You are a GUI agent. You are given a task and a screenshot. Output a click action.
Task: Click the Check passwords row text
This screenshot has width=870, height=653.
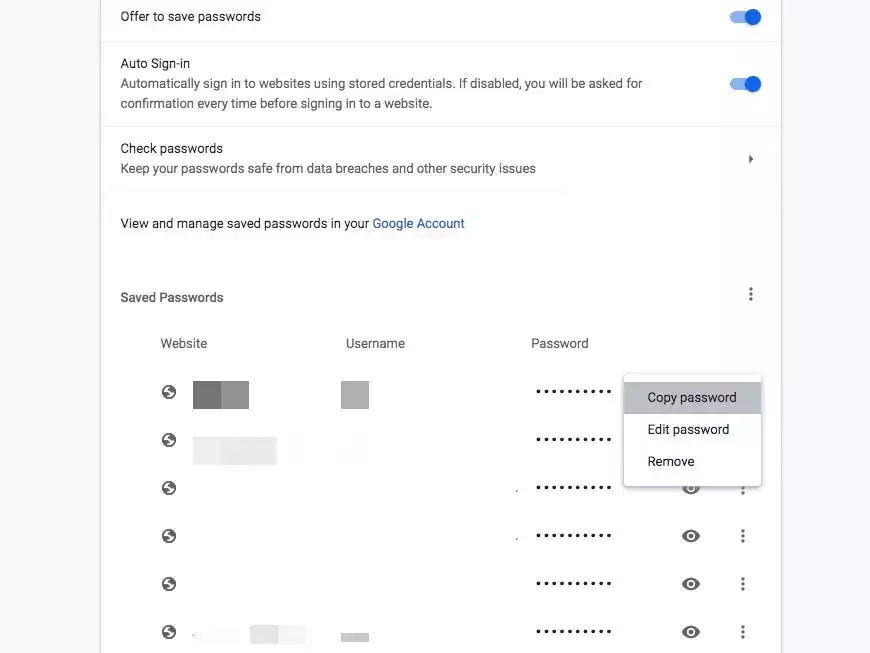point(171,149)
